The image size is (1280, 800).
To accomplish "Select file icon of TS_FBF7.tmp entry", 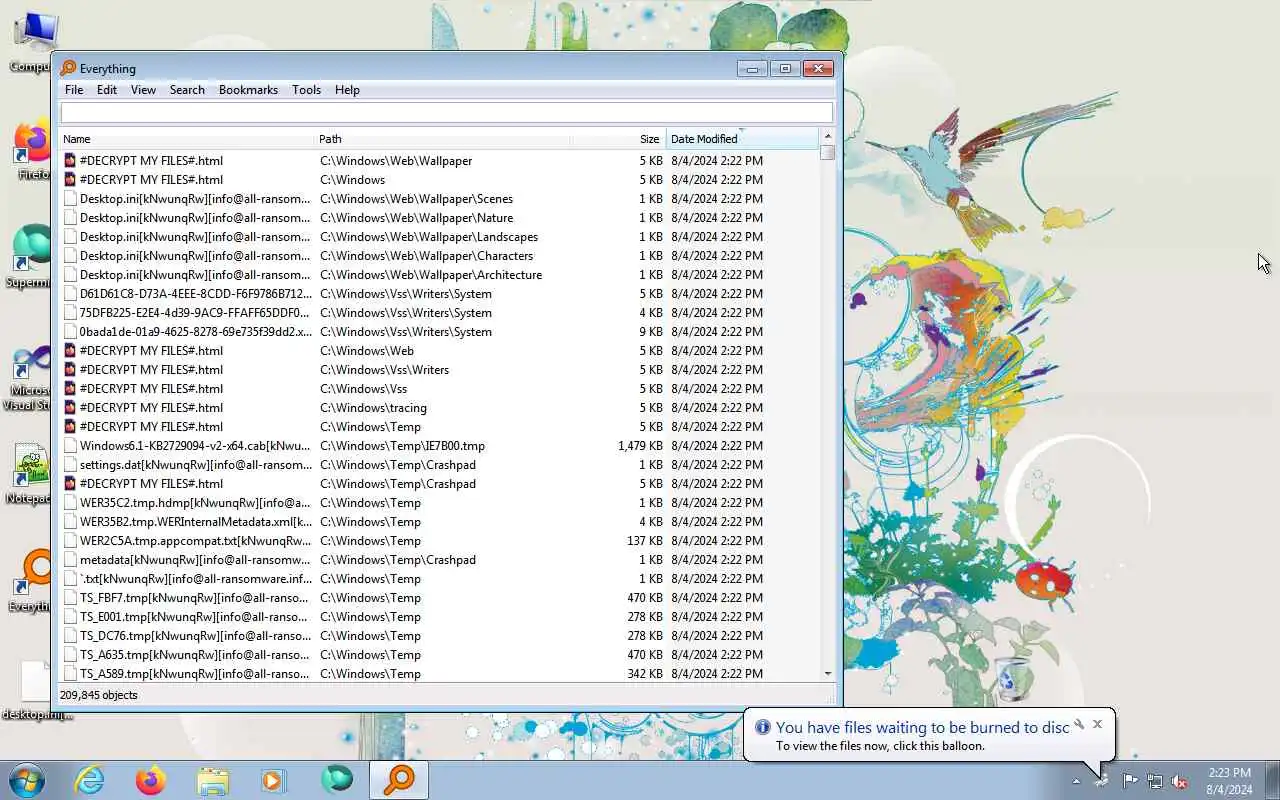I will 70,597.
